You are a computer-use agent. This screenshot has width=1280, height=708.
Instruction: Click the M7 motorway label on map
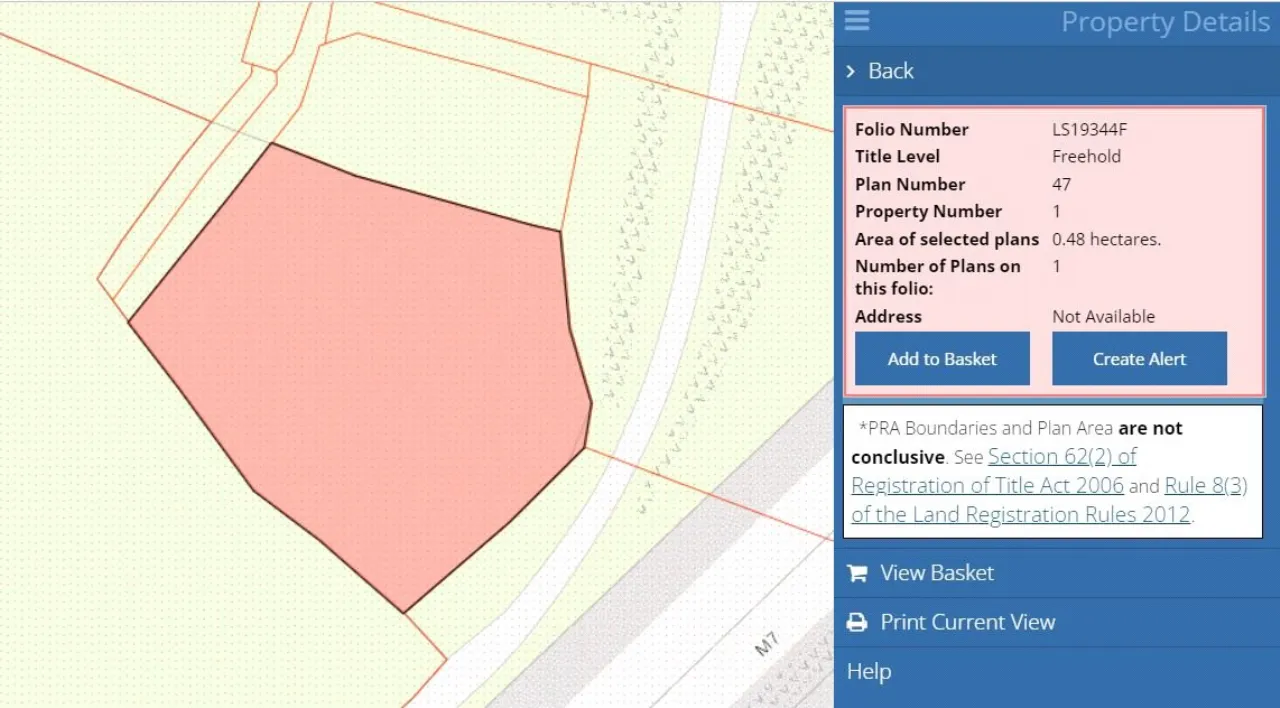(766, 645)
